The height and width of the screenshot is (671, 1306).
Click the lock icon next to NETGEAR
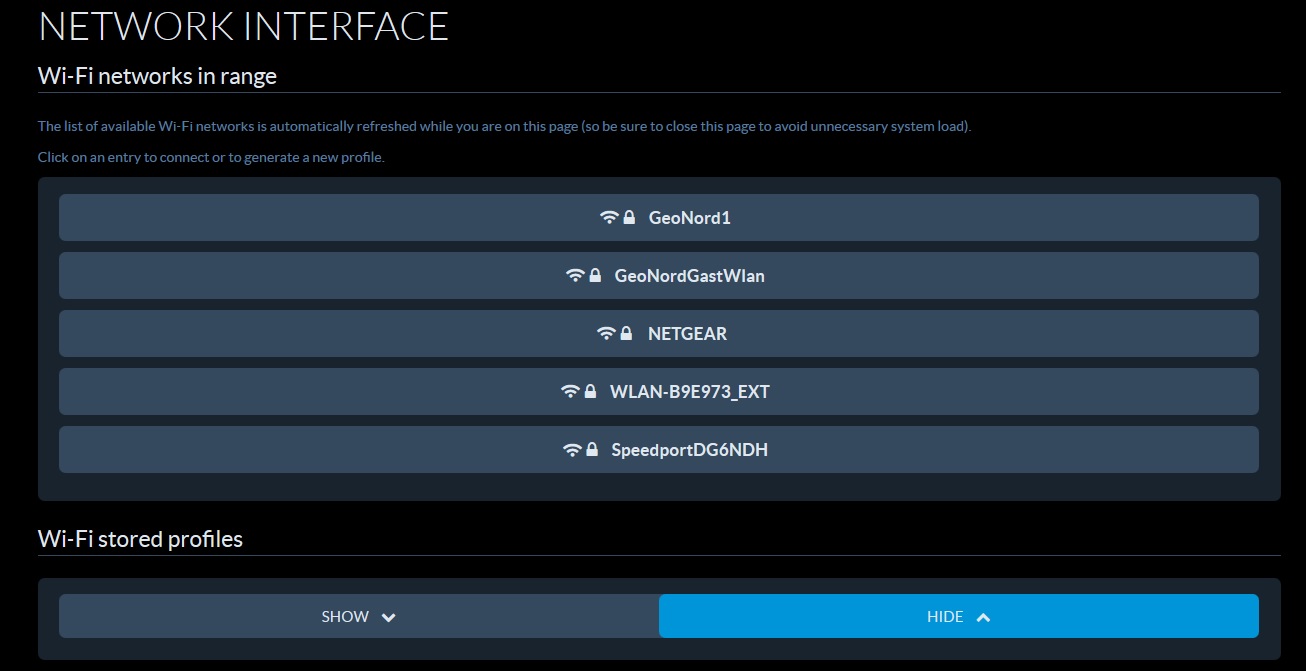pos(626,333)
